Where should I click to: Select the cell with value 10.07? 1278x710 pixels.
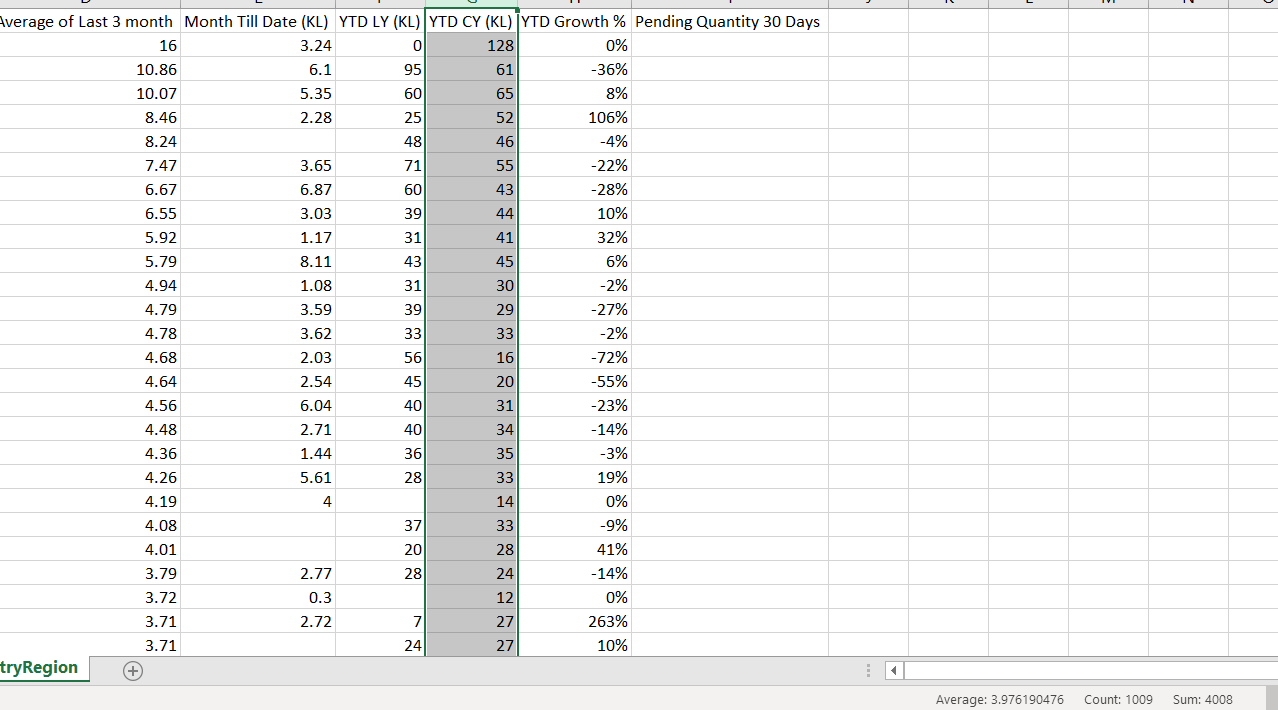point(90,93)
